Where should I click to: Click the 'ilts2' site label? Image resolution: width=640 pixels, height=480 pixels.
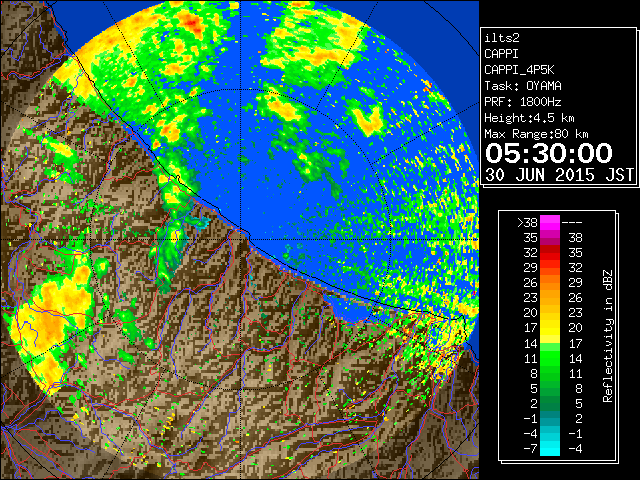pos(502,38)
